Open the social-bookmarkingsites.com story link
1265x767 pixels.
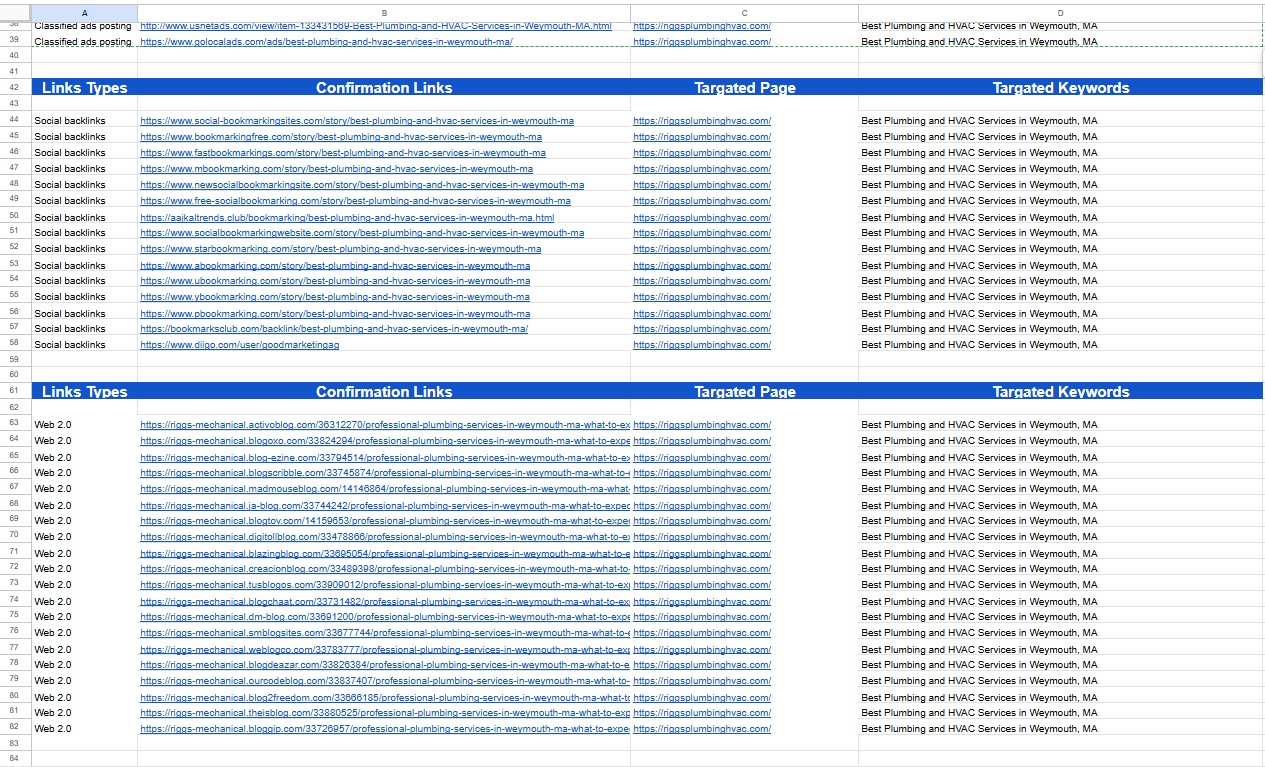(x=357, y=121)
